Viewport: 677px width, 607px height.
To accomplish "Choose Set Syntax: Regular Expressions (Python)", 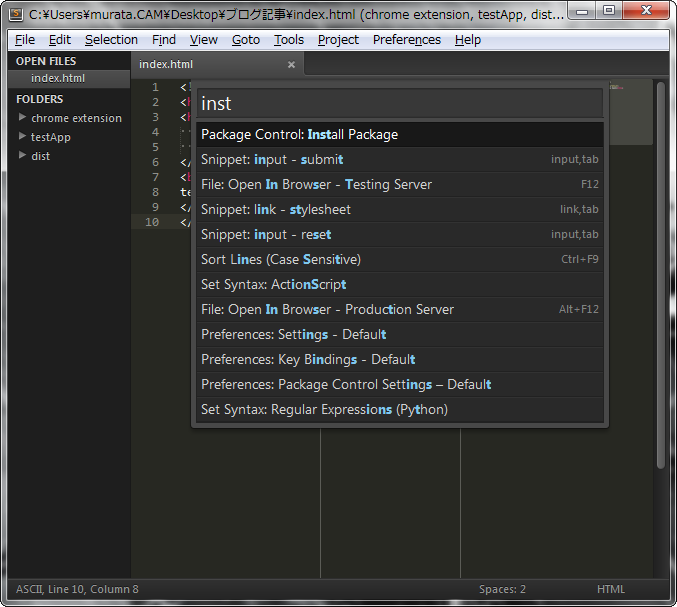I will tap(400, 410).
